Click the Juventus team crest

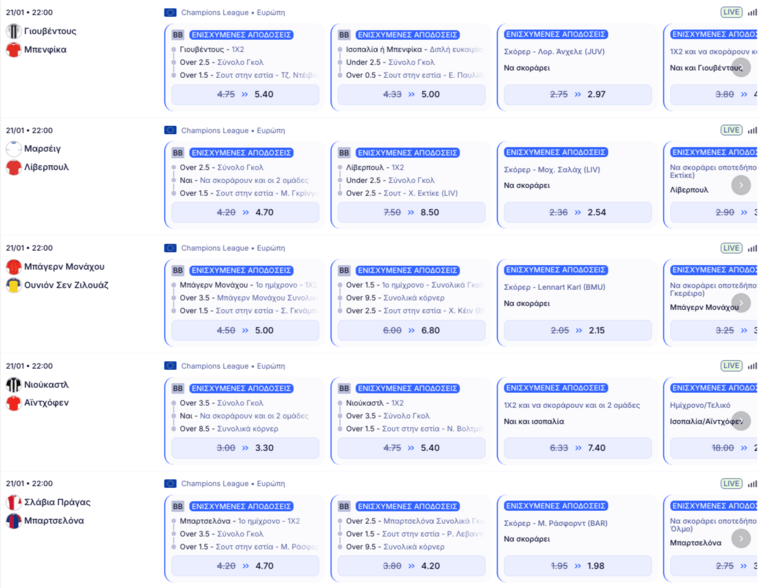coord(14,31)
